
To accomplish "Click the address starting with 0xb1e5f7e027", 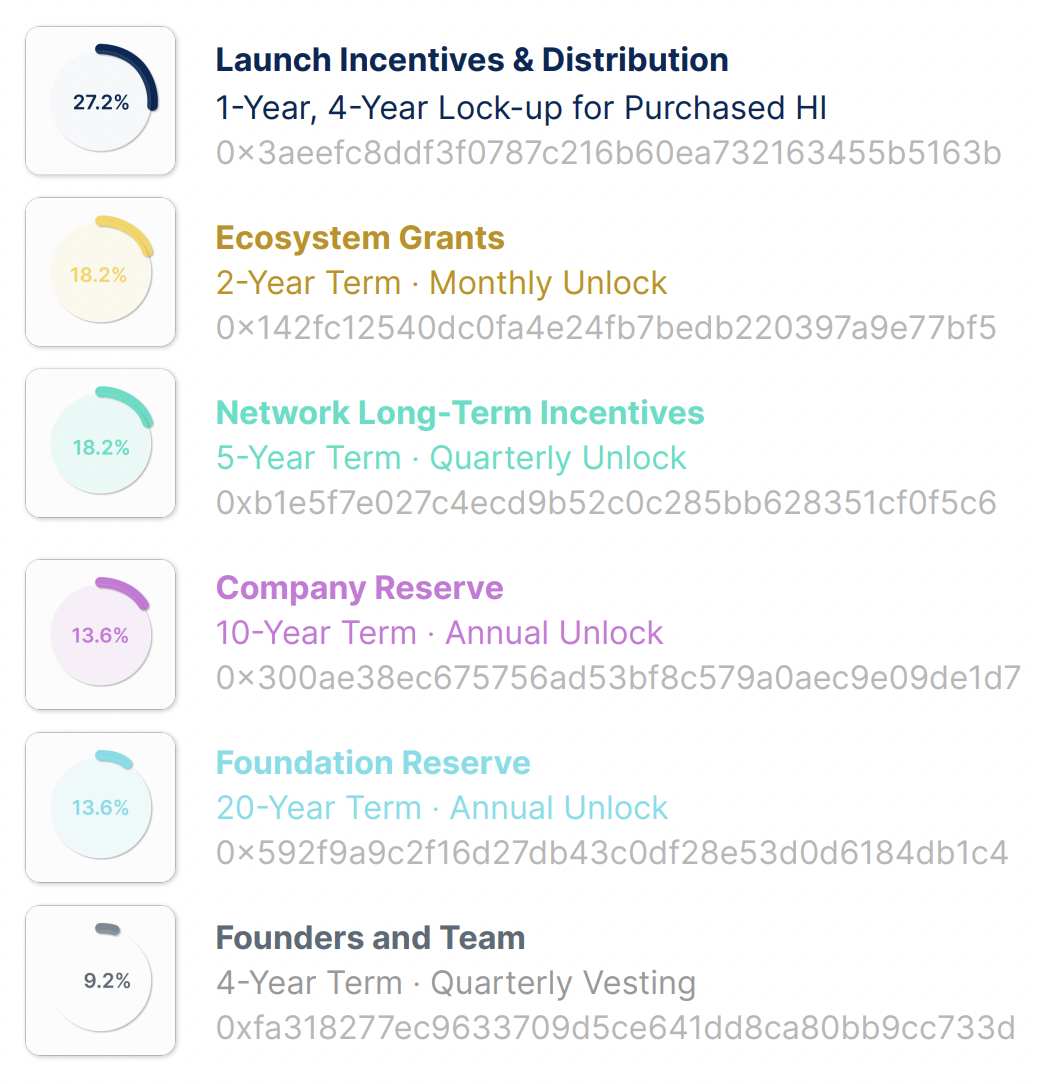I will pyautogui.click(x=606, y=503).
